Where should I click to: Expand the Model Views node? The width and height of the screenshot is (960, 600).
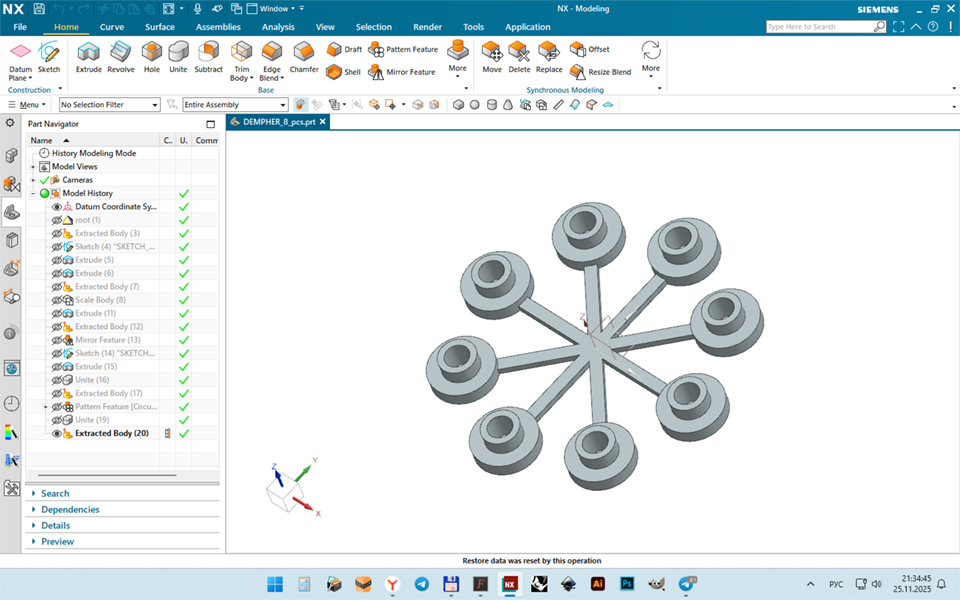(33, 167)
